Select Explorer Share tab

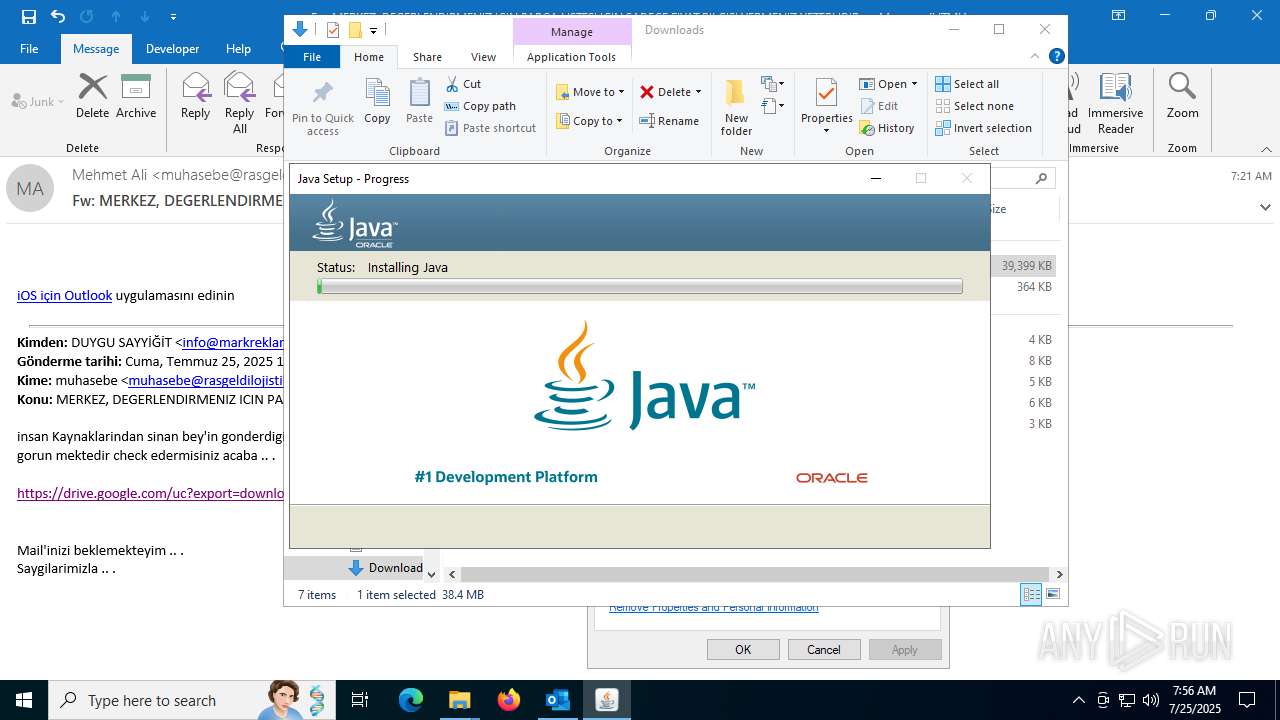[427, 57]
